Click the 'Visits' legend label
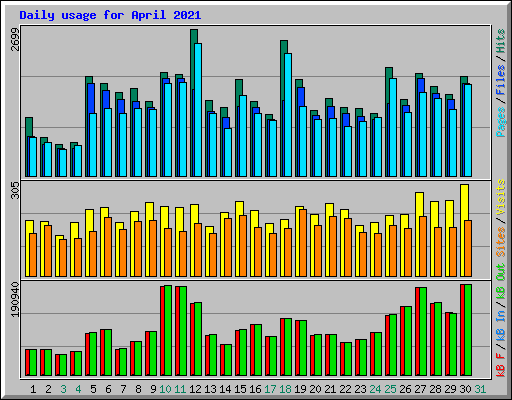 pos(500,197)
